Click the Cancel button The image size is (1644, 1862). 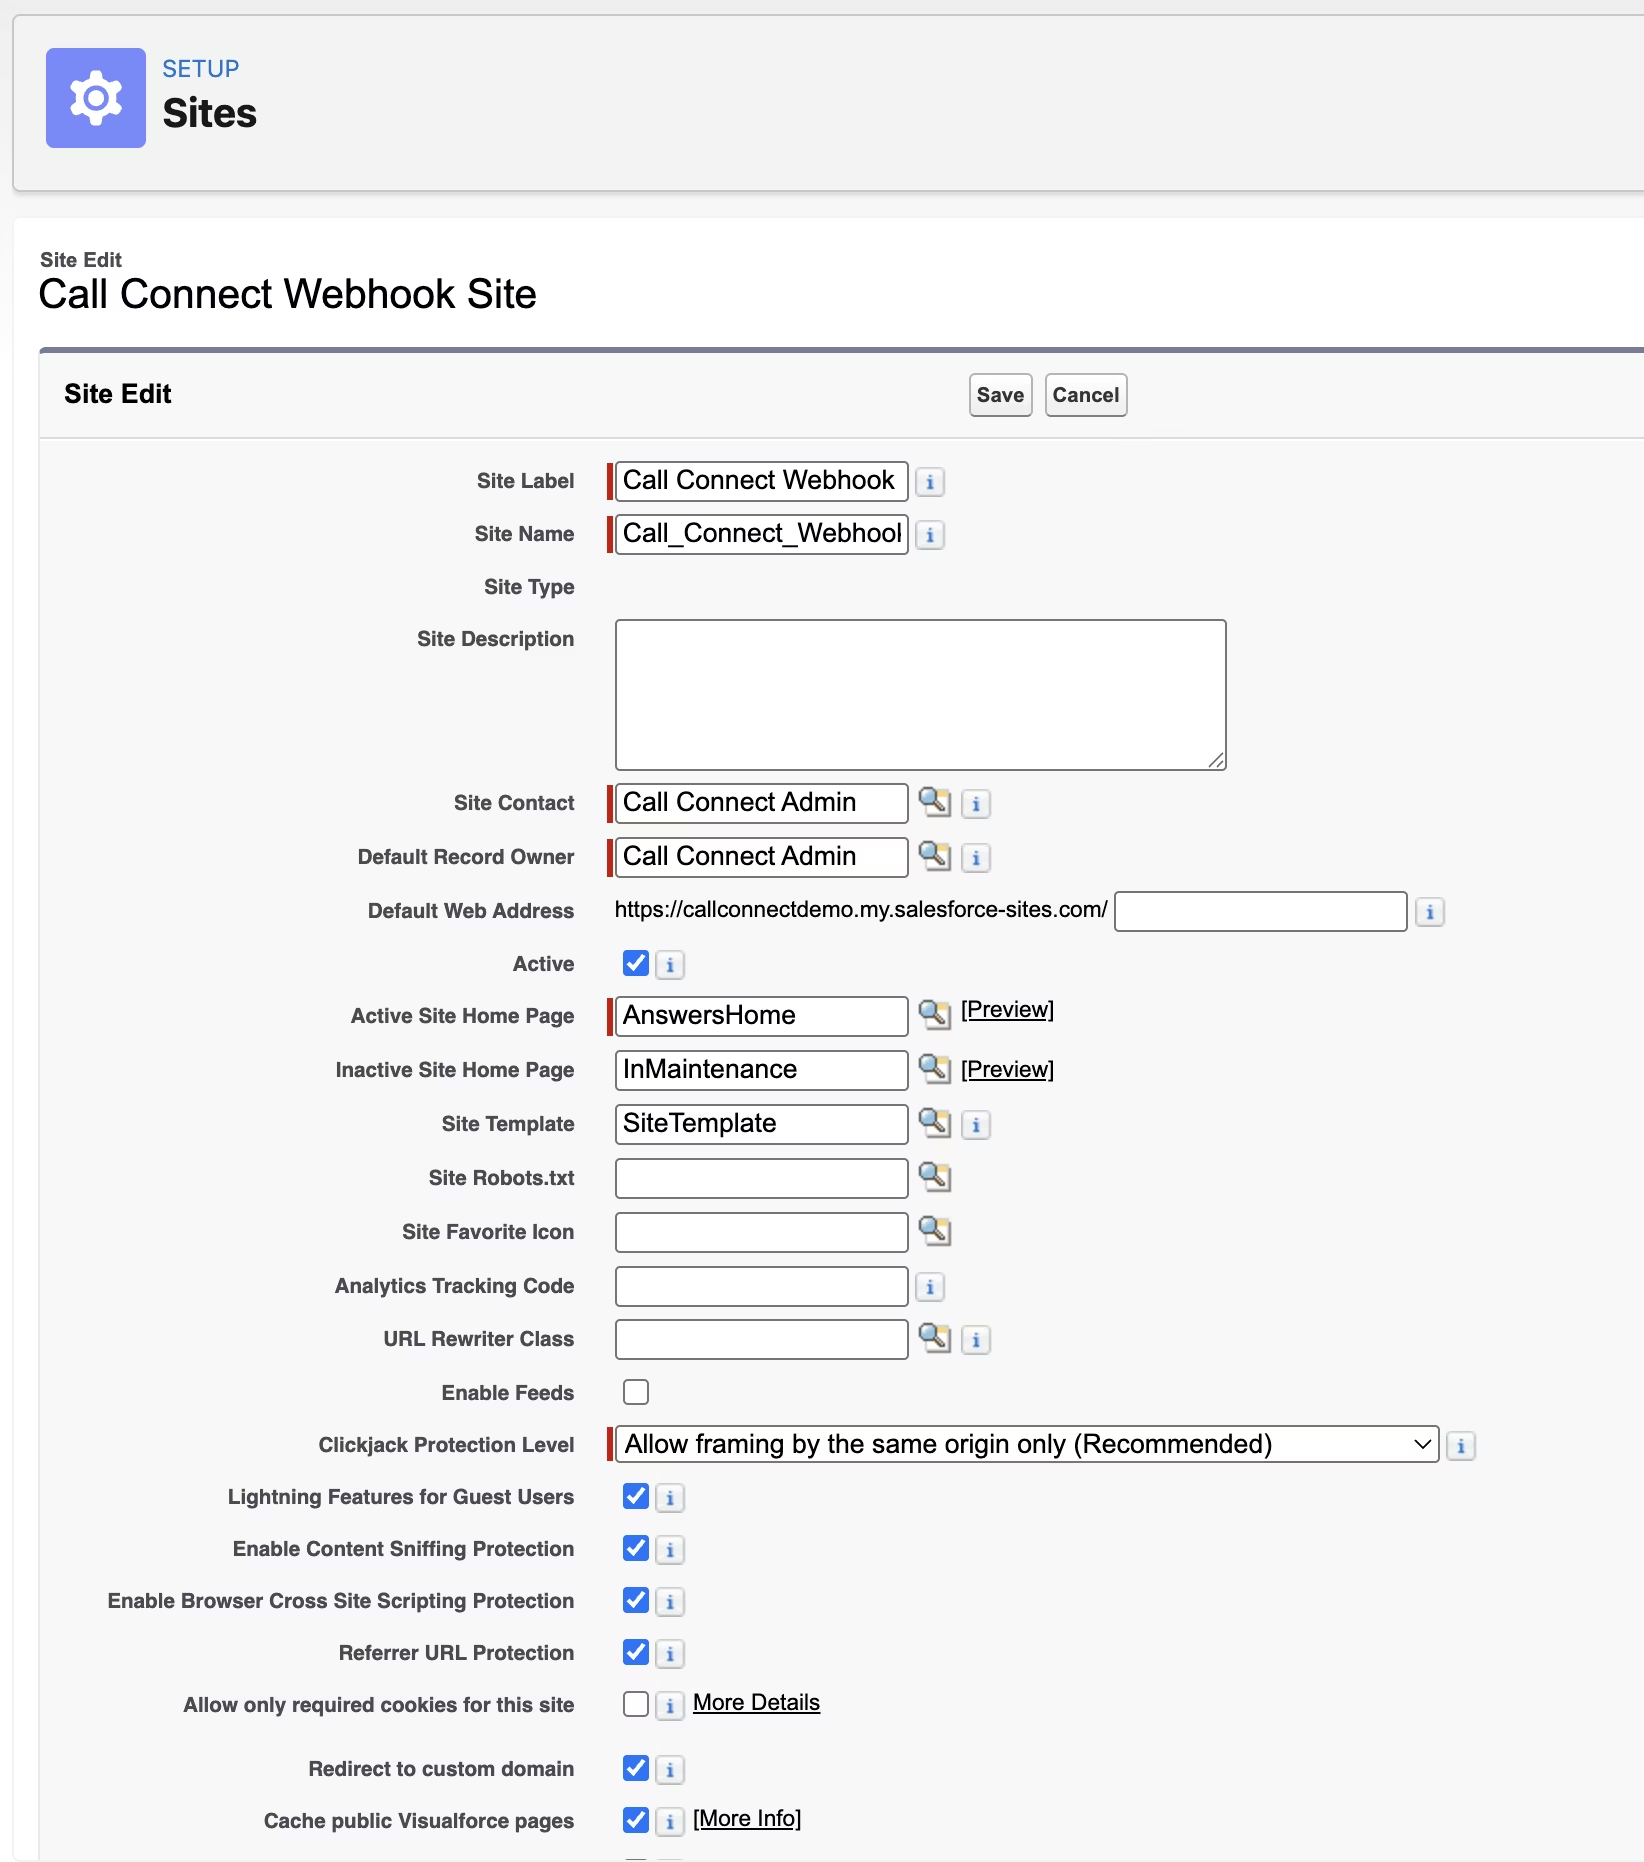pyautogui.click(x=1086, y=395)
